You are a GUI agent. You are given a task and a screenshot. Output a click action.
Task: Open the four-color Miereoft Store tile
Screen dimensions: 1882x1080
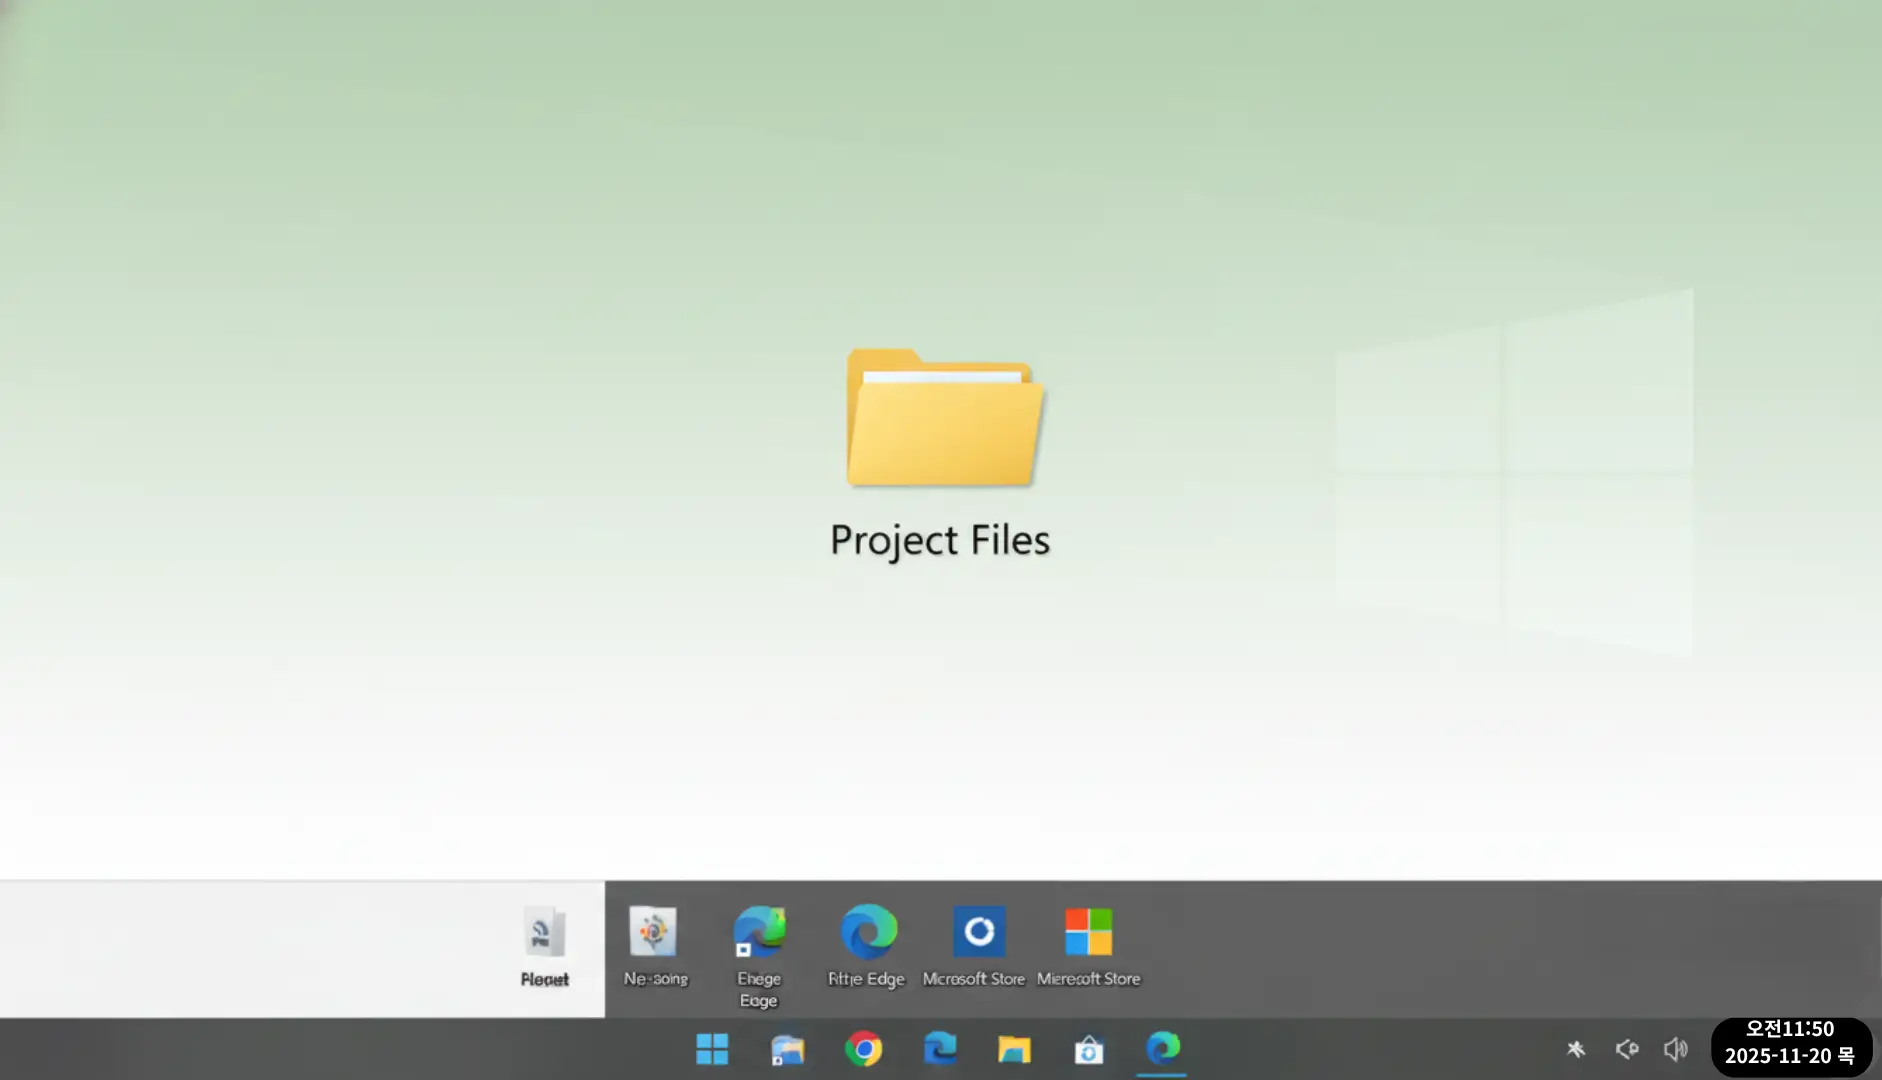coord(1088,944)
